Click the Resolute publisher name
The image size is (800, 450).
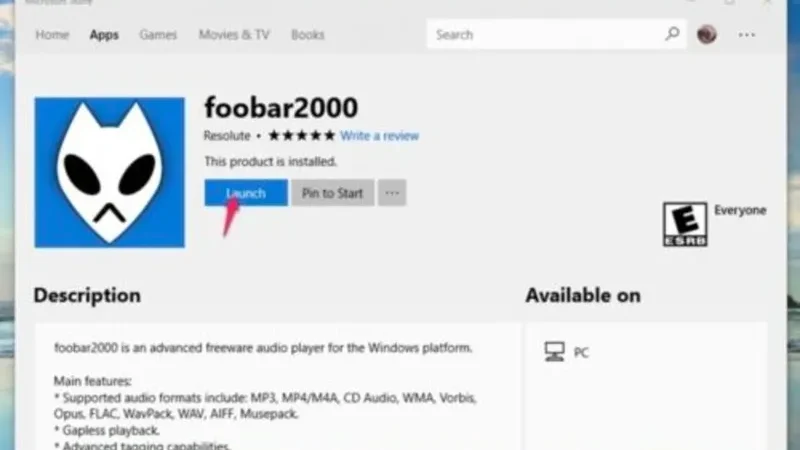pos(227,136)
